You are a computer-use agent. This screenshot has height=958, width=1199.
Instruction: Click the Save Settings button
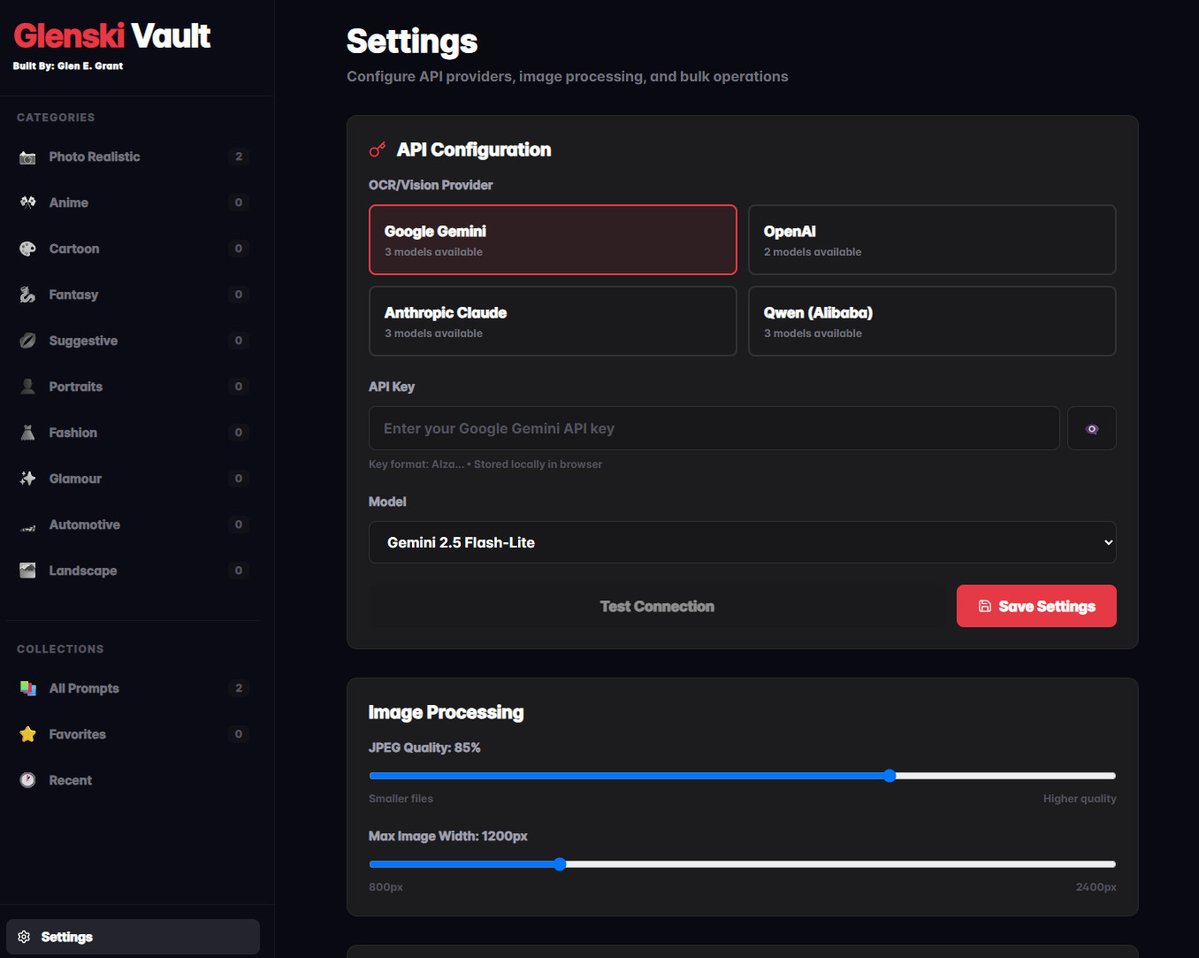[x=1036, y=606]
